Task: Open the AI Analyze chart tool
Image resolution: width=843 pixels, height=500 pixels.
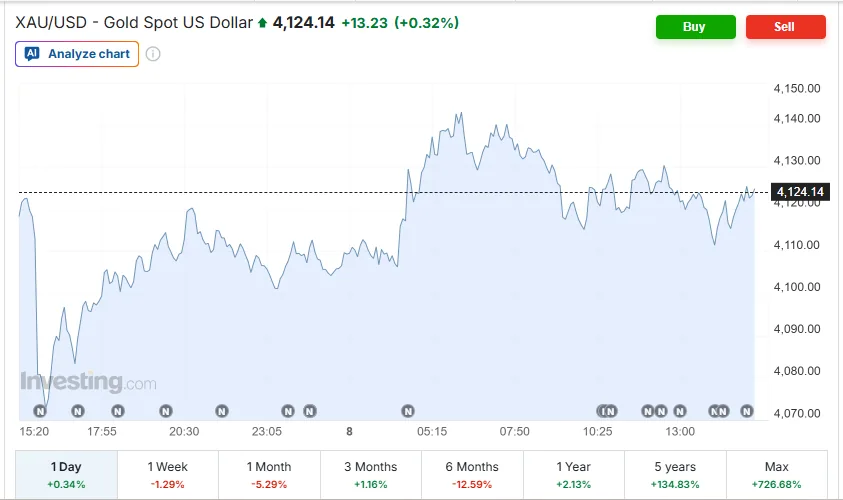Action: pos(77,54)
